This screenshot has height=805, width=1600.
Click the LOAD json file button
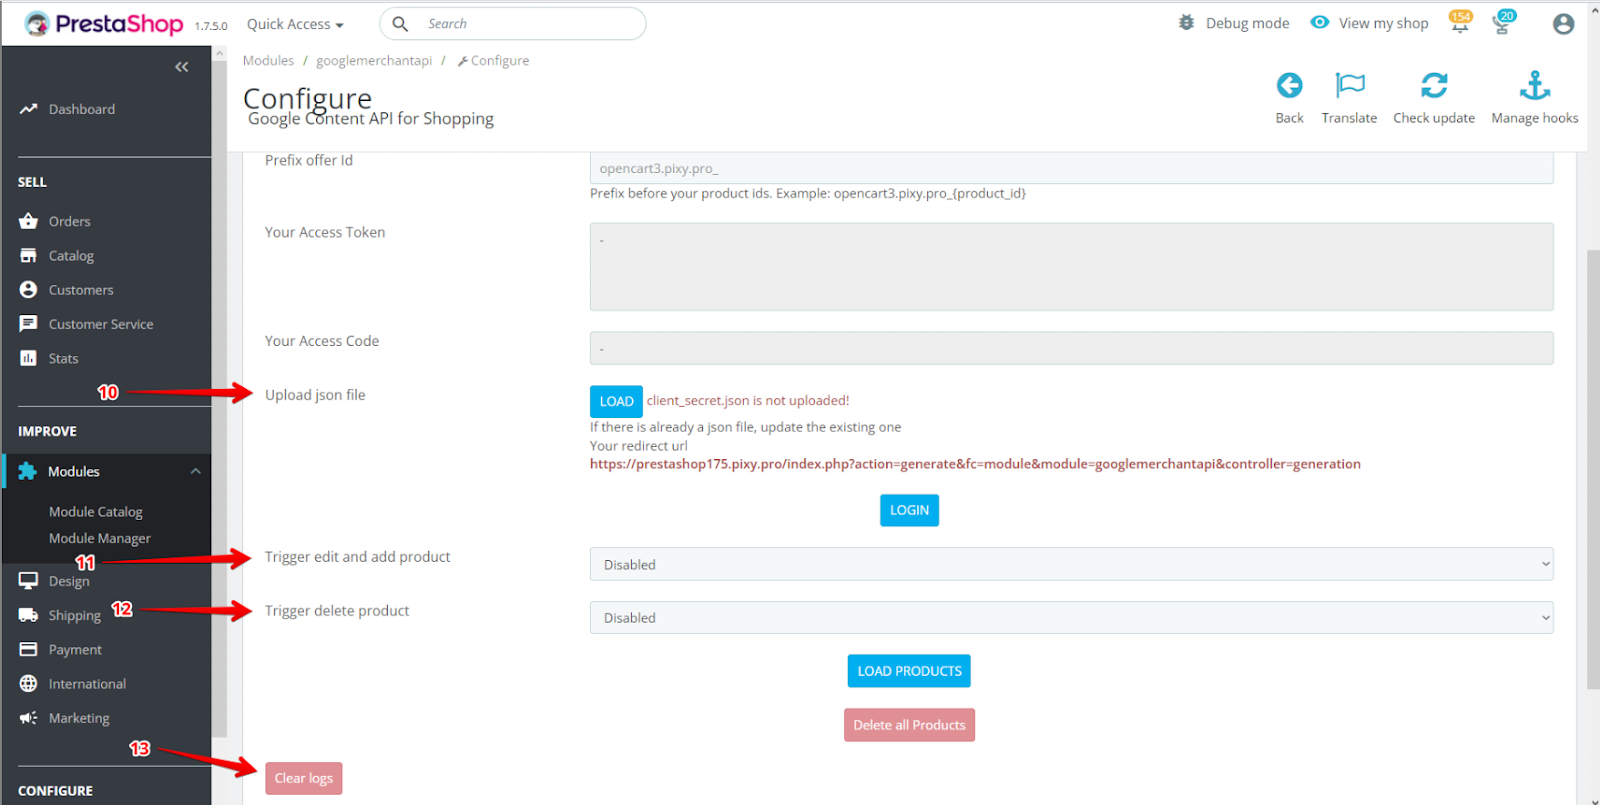616,401
